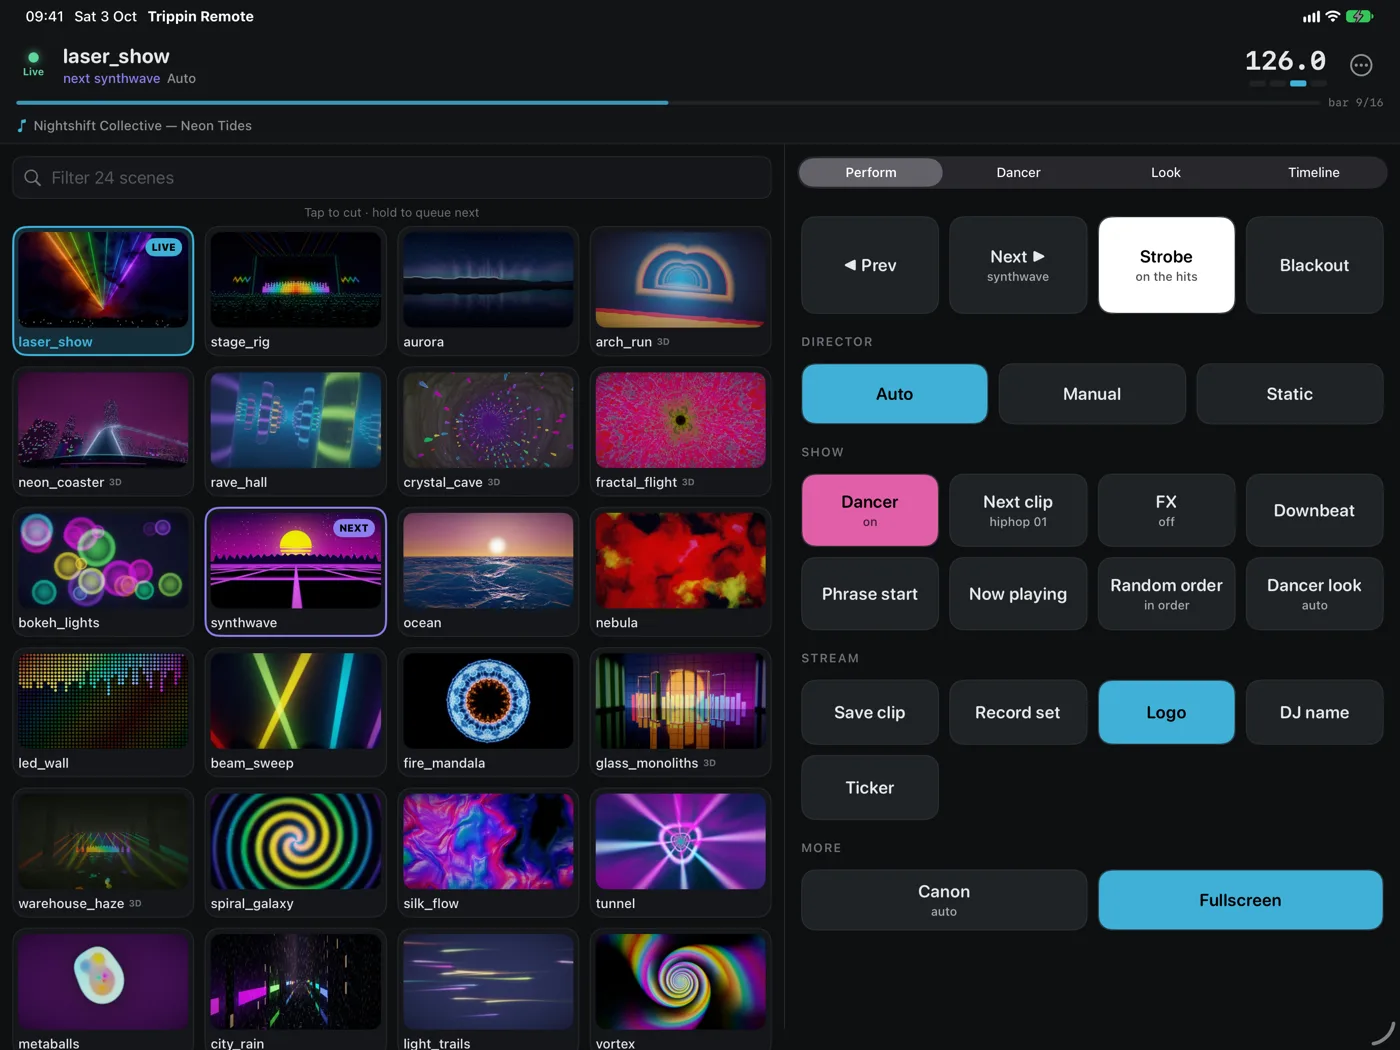This screenshot has height=1050, width=1400.
Task: Change the Canon auto setting
Action: tap(944, 900)
